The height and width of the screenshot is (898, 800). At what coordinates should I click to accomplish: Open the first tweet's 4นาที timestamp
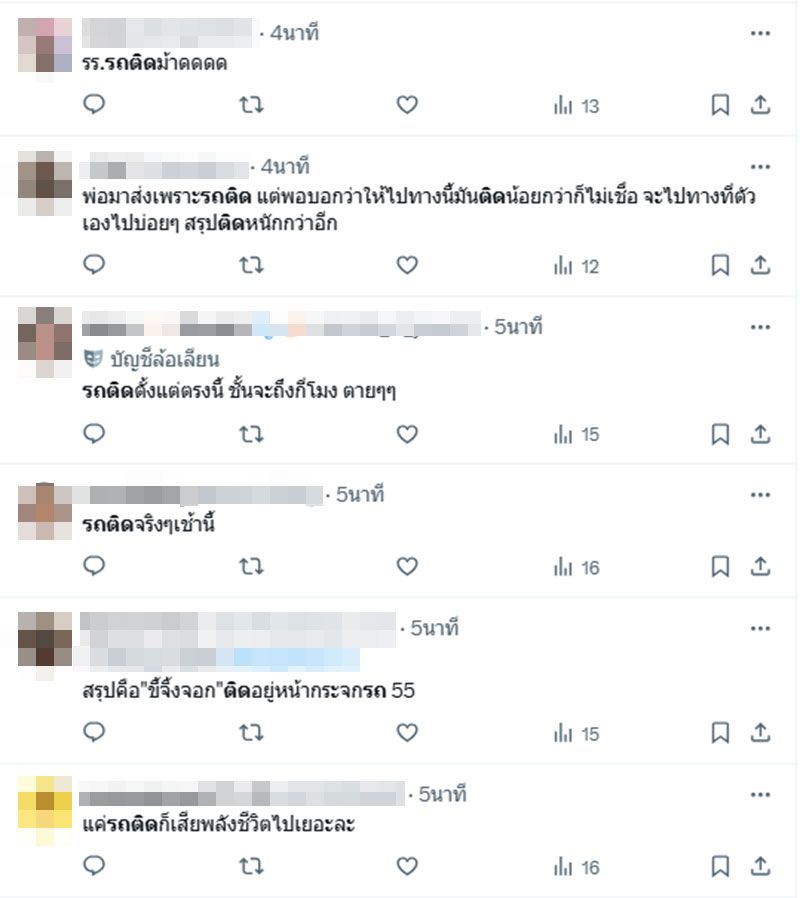[294, 33]
